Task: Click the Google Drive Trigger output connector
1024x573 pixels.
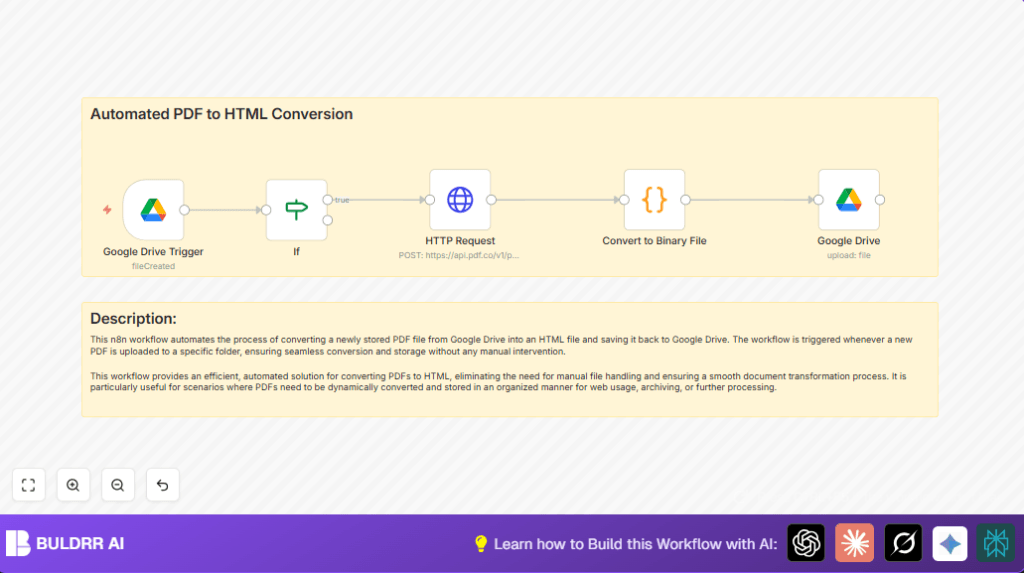Action: (x=185, y=210)
